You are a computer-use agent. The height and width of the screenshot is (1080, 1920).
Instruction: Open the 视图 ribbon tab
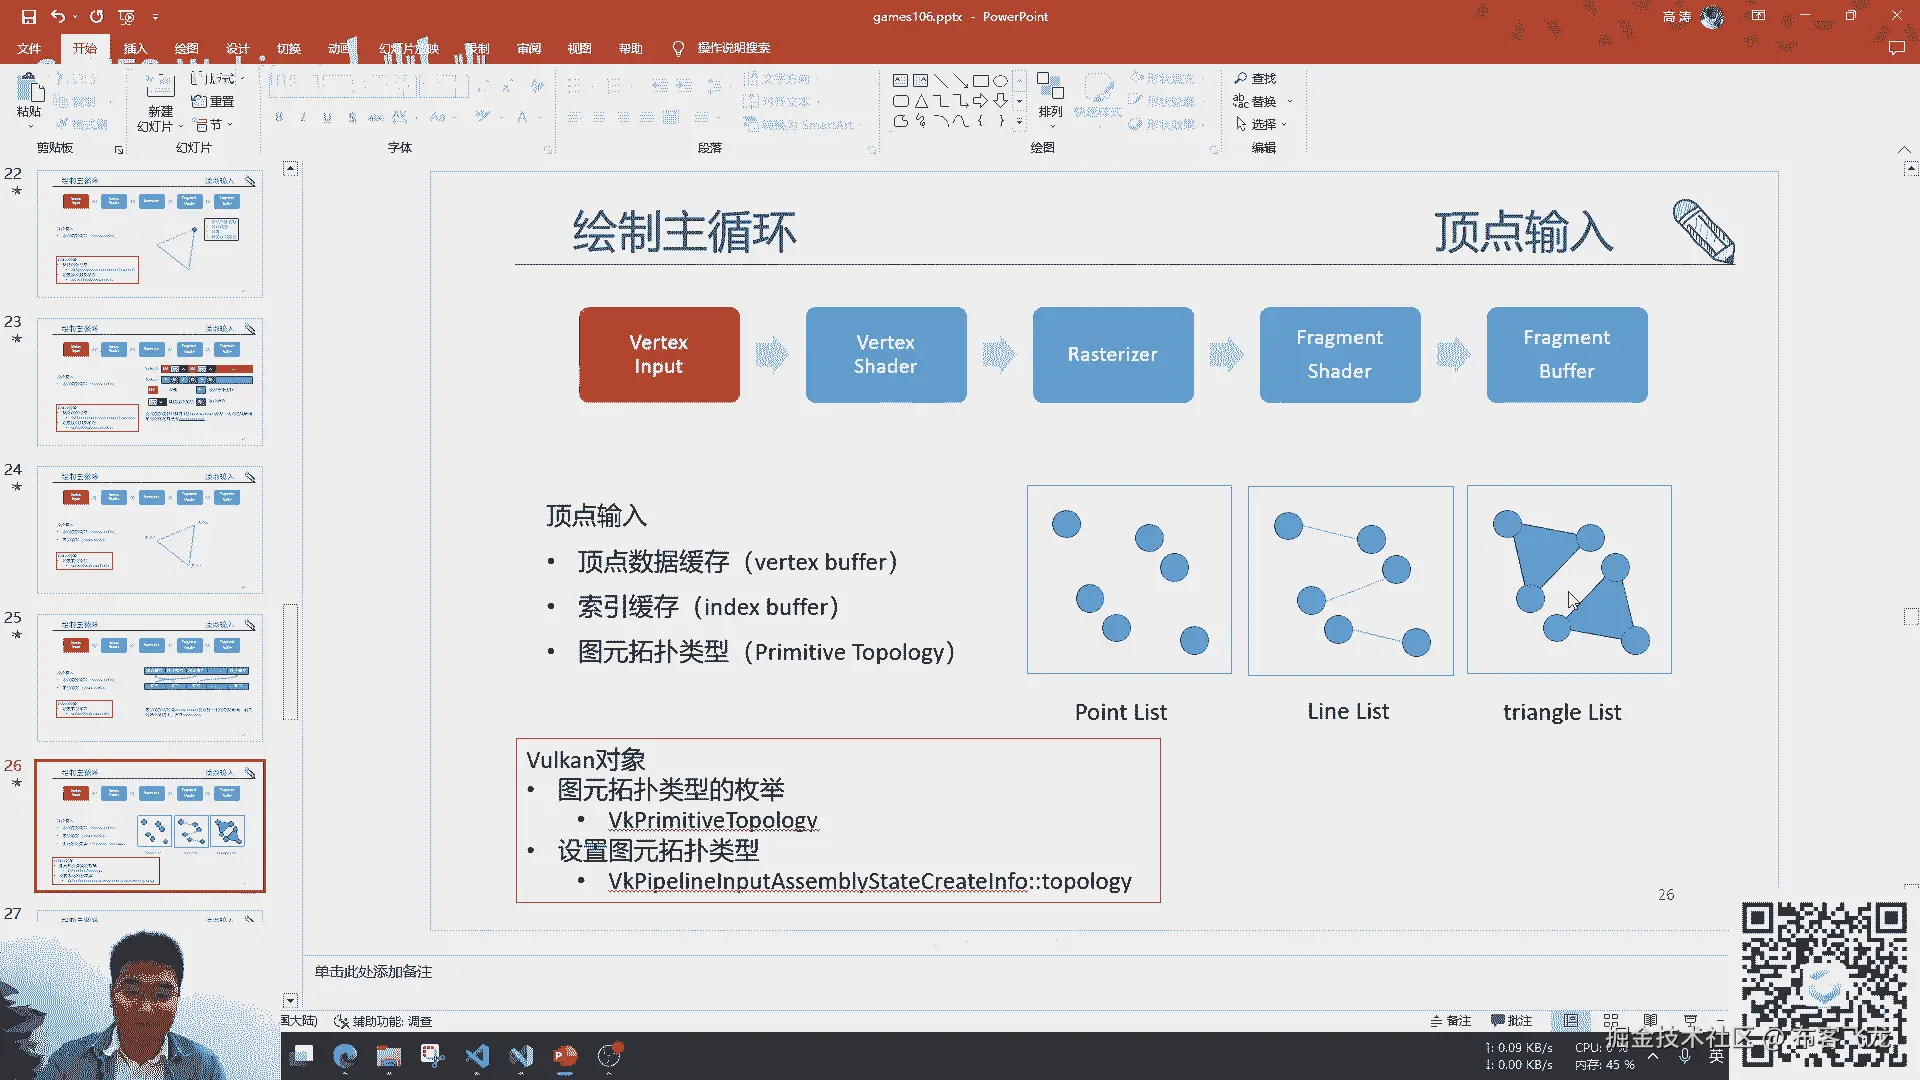[x=580, y=48]
